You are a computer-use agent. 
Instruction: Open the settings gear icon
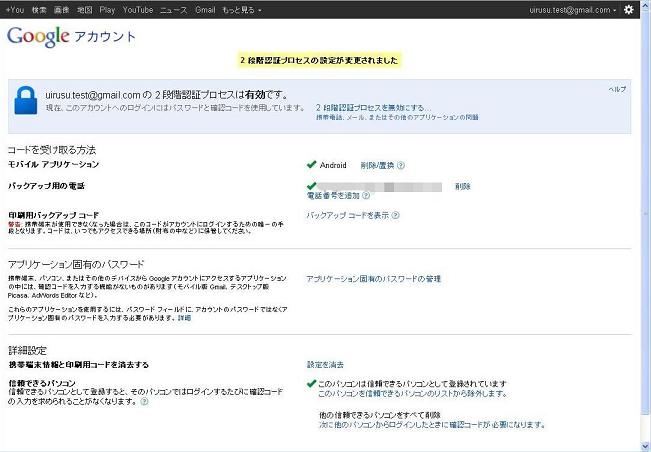pyautogui.click(x=629, y=9)
